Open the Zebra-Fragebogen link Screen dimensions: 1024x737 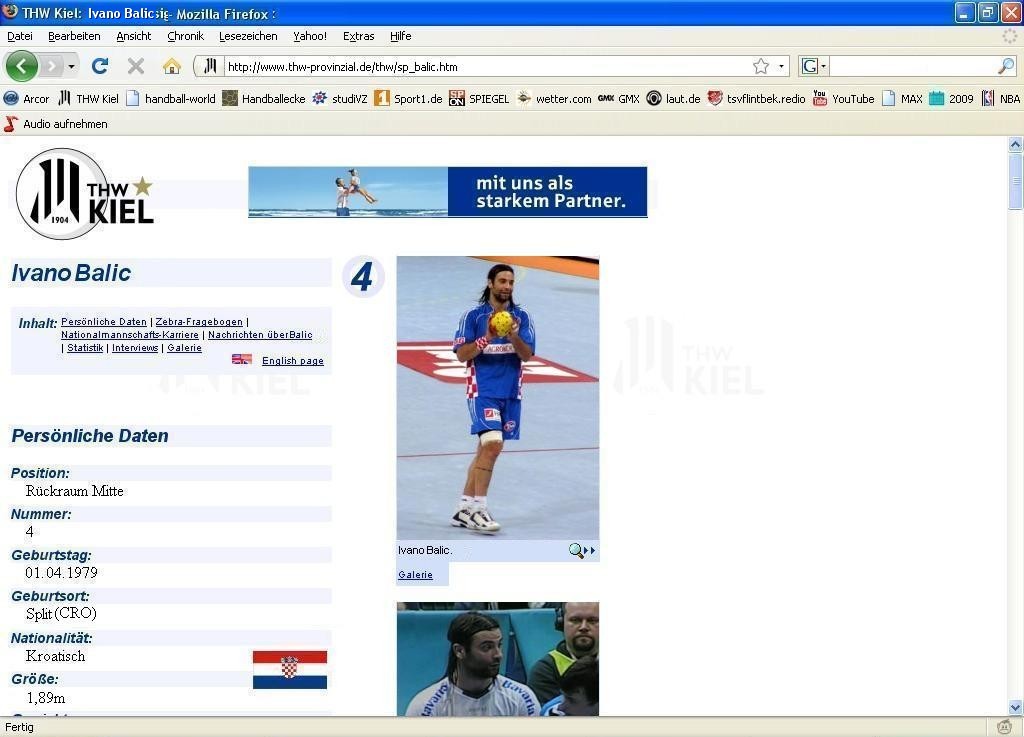pyautogui.click(x=199, y=322)
